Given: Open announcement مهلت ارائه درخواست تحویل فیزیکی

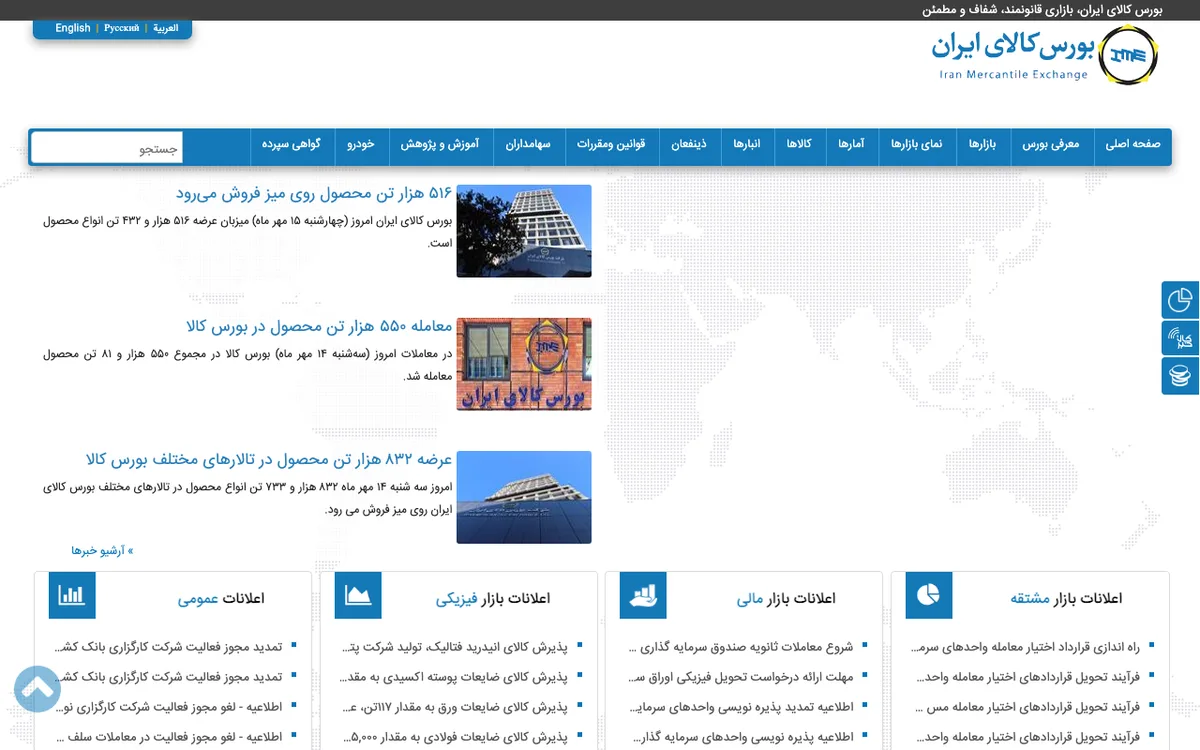Looking at the screenshot, I should click(741, 677).
